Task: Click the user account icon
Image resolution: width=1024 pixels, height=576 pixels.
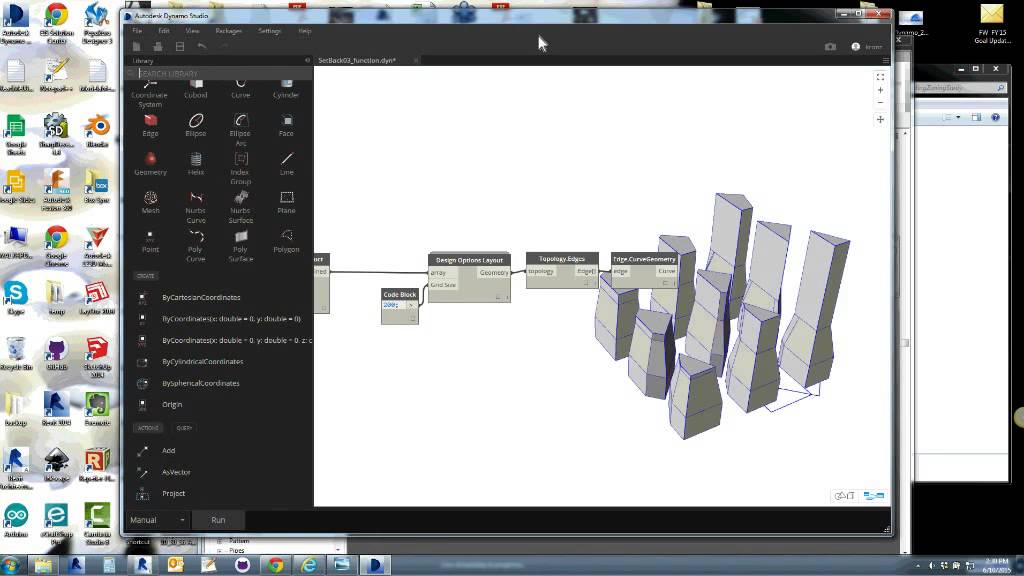Action: [856, 46]
